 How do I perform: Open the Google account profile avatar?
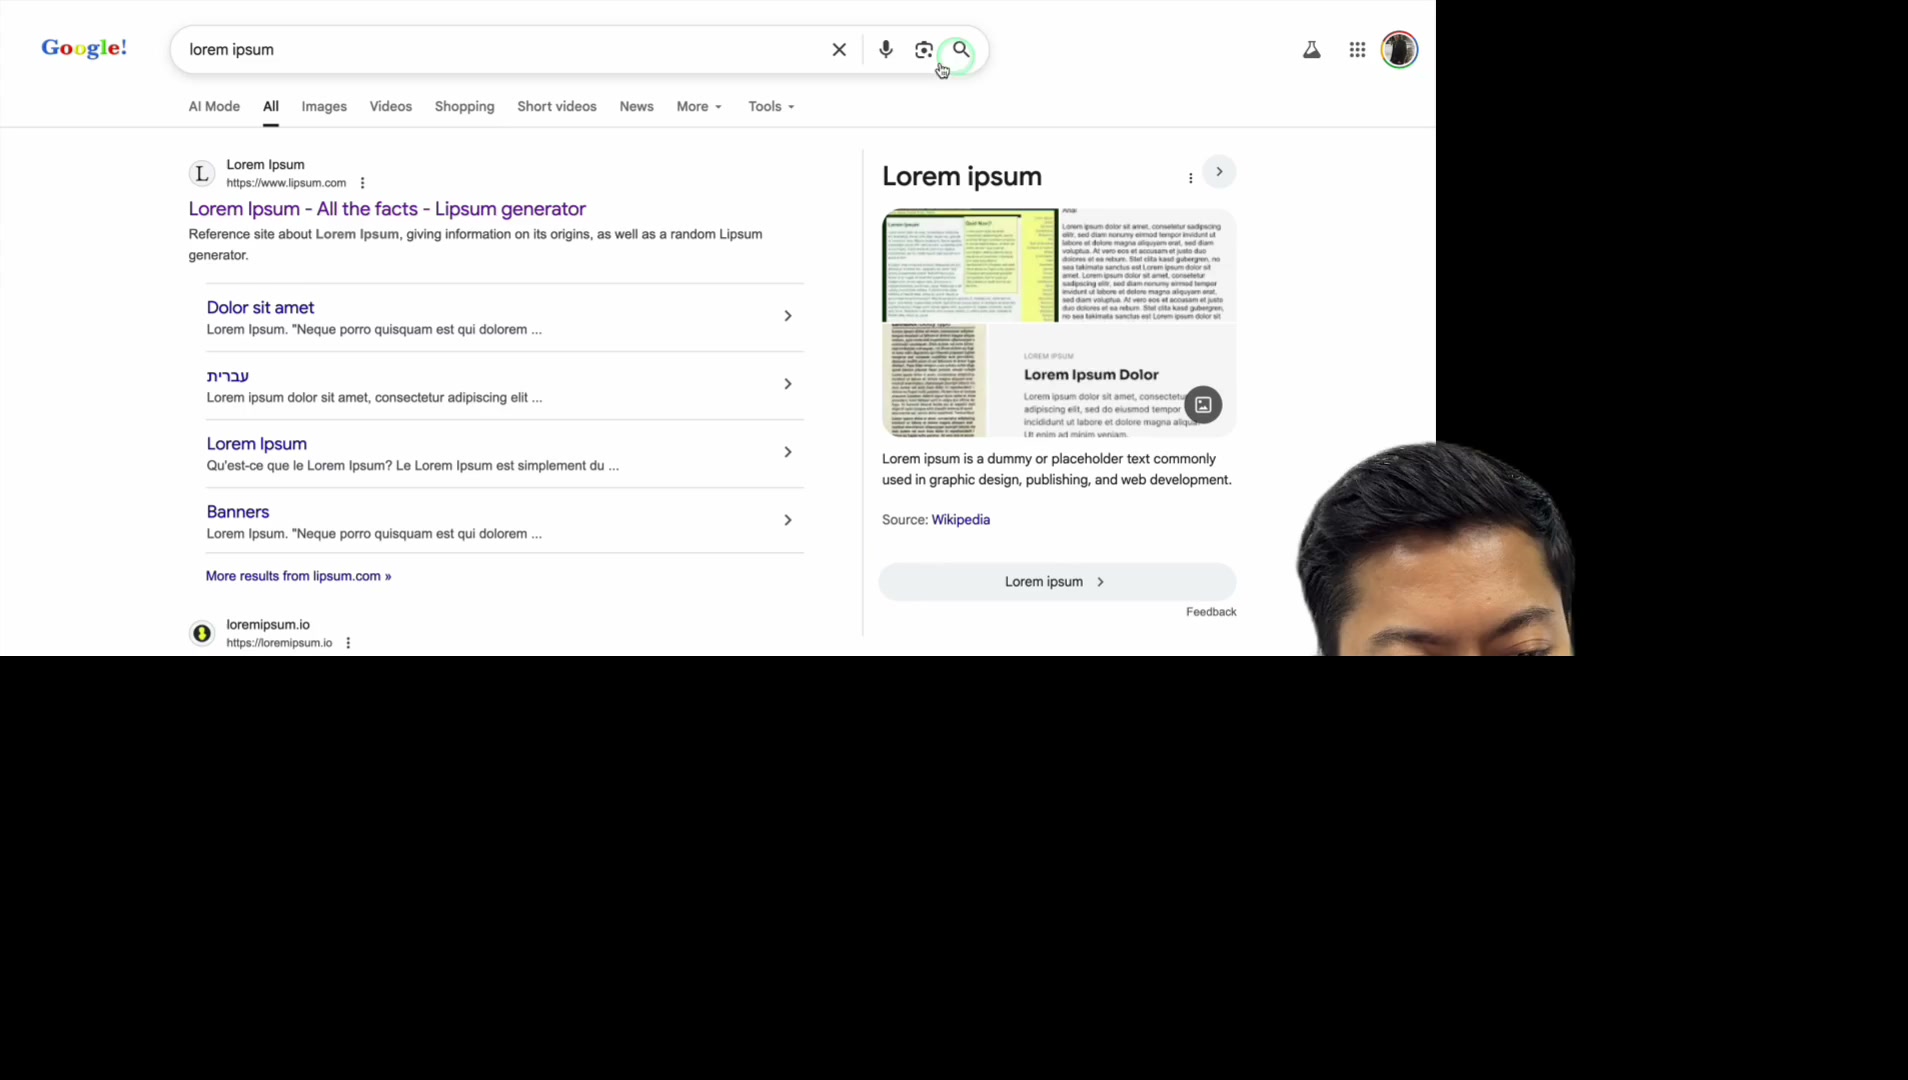tap(1399, 50)
